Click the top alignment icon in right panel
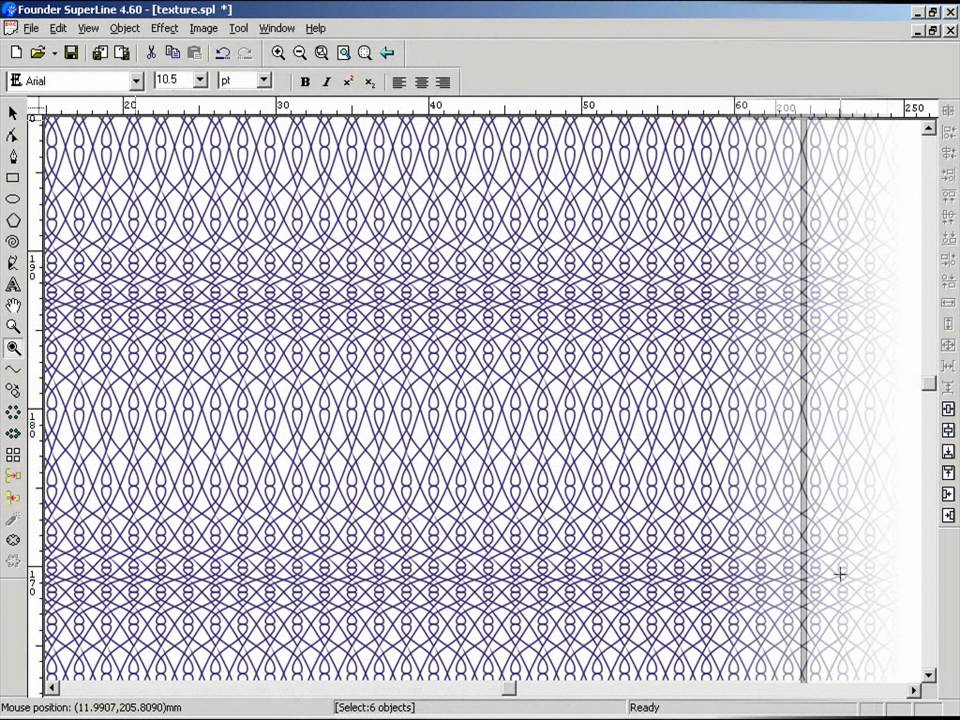 pos(948,111)
